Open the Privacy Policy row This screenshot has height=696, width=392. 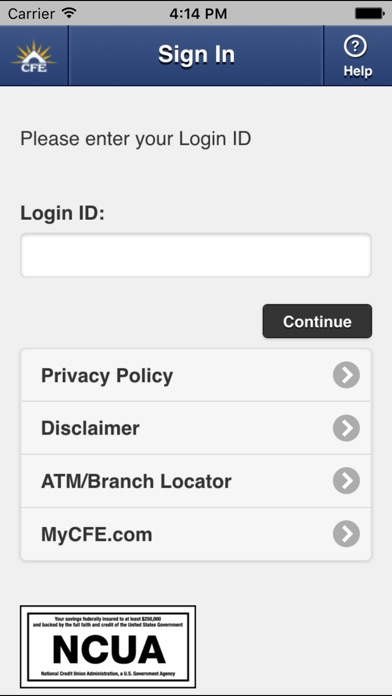click(x=196, y=375)
